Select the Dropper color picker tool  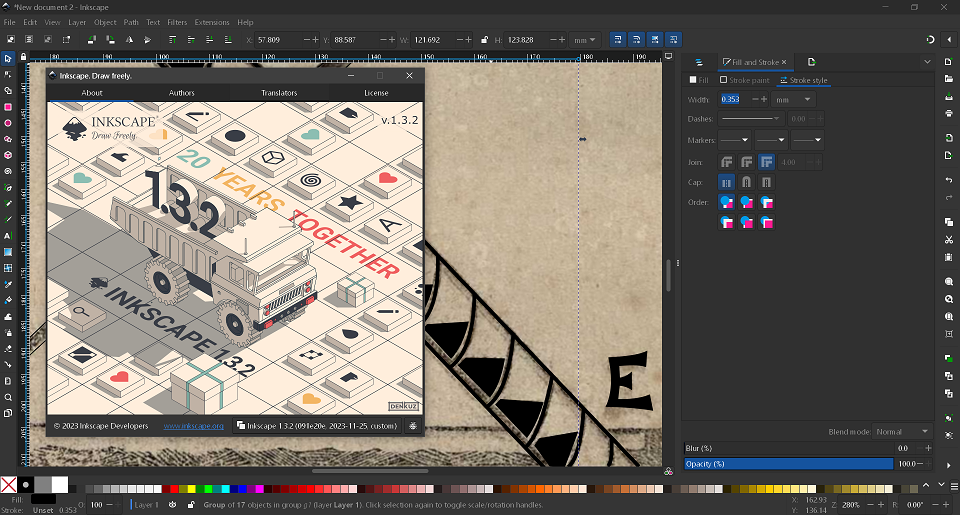pos(8,284)
